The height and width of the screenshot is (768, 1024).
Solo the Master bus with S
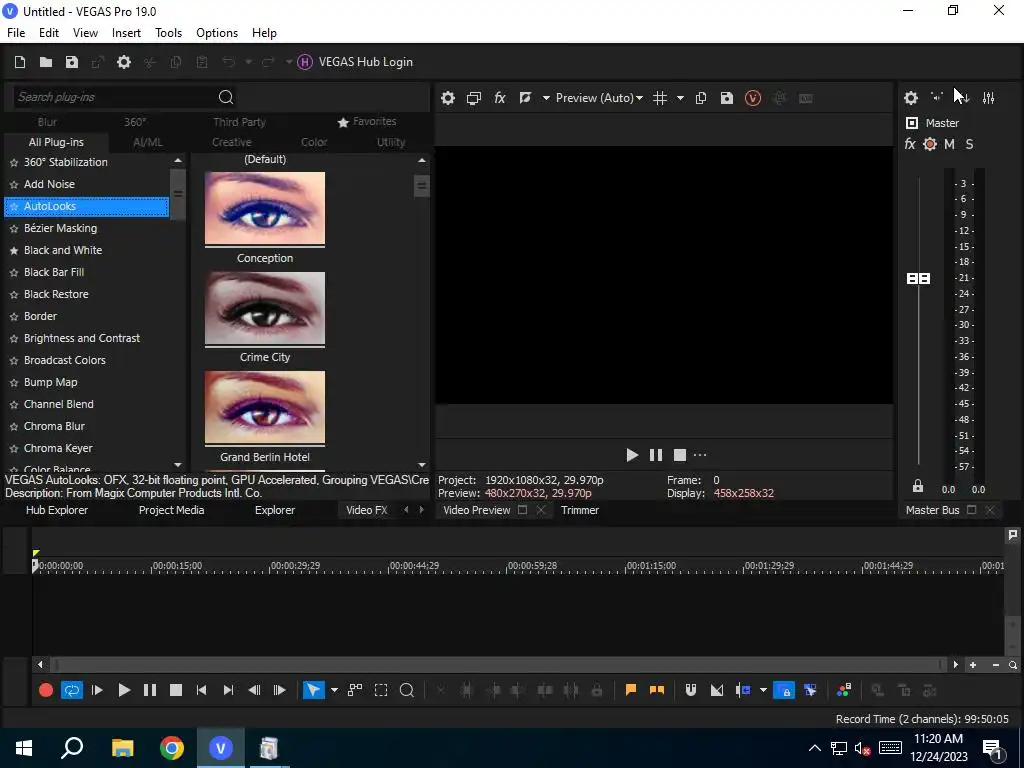[x=969, y=144]
